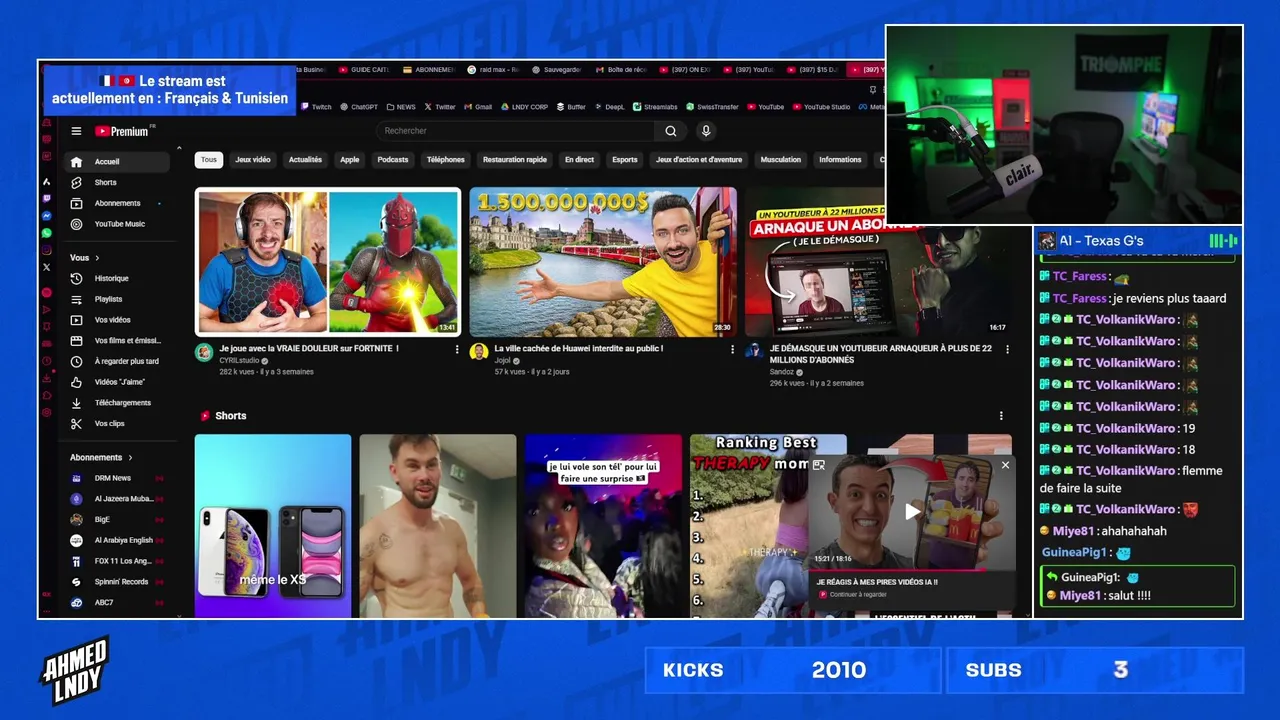Open options menu for Fortnite video
The width and height of the screenshot is (1280, 720).
pyautogui.click(x=457, y=350)
